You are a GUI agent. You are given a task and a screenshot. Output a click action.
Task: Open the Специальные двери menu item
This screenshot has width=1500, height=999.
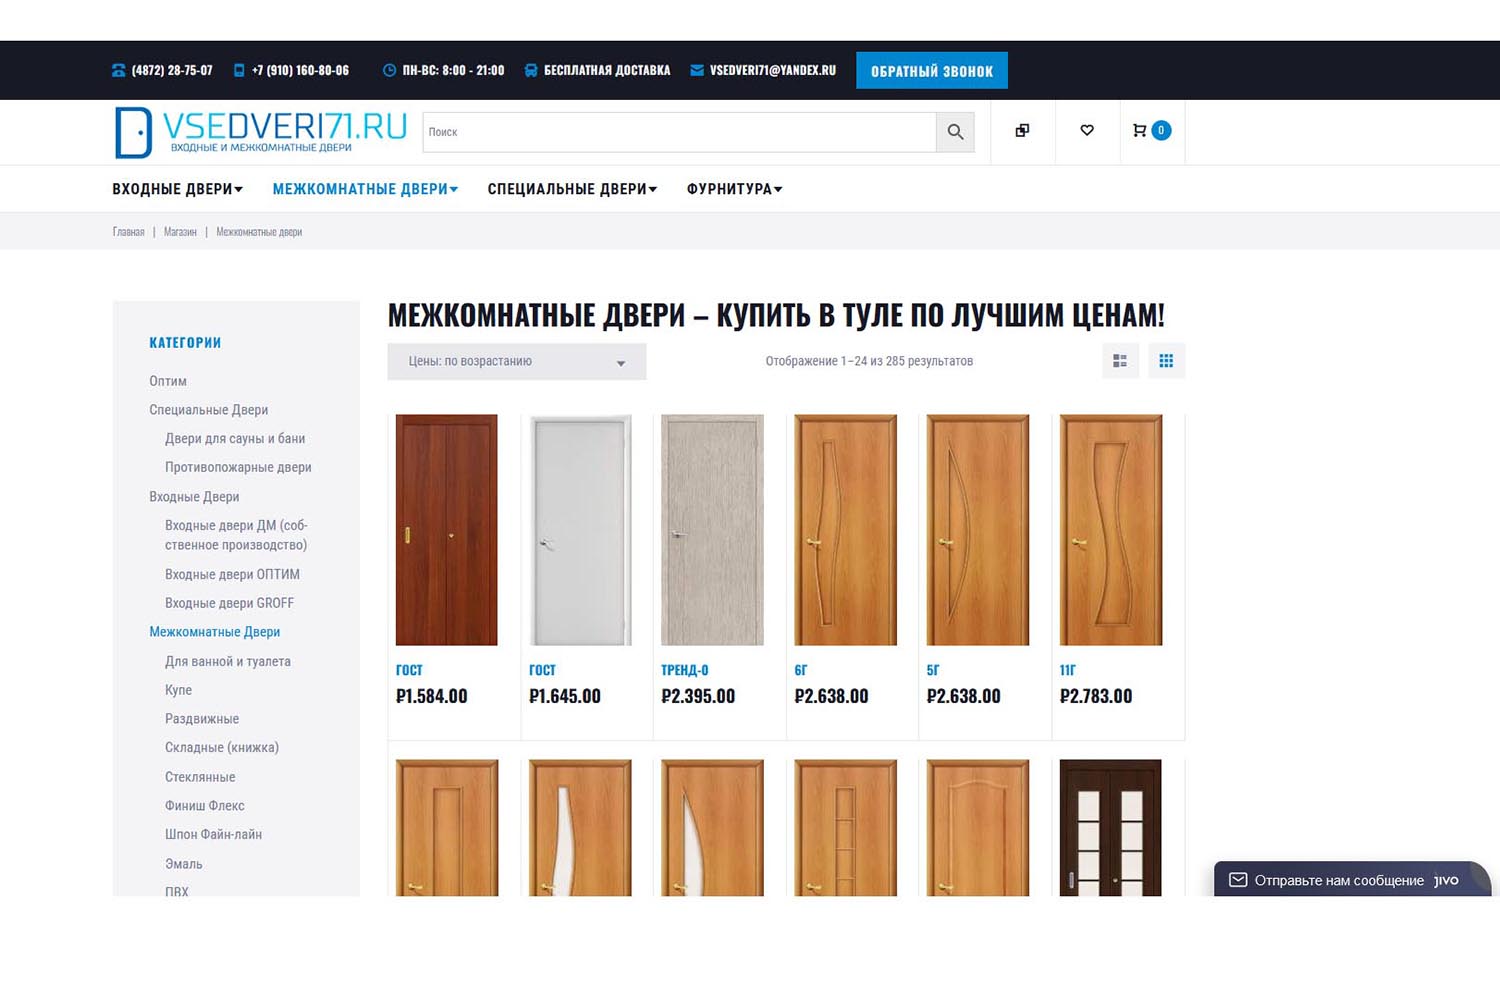[x=572, y=189]
